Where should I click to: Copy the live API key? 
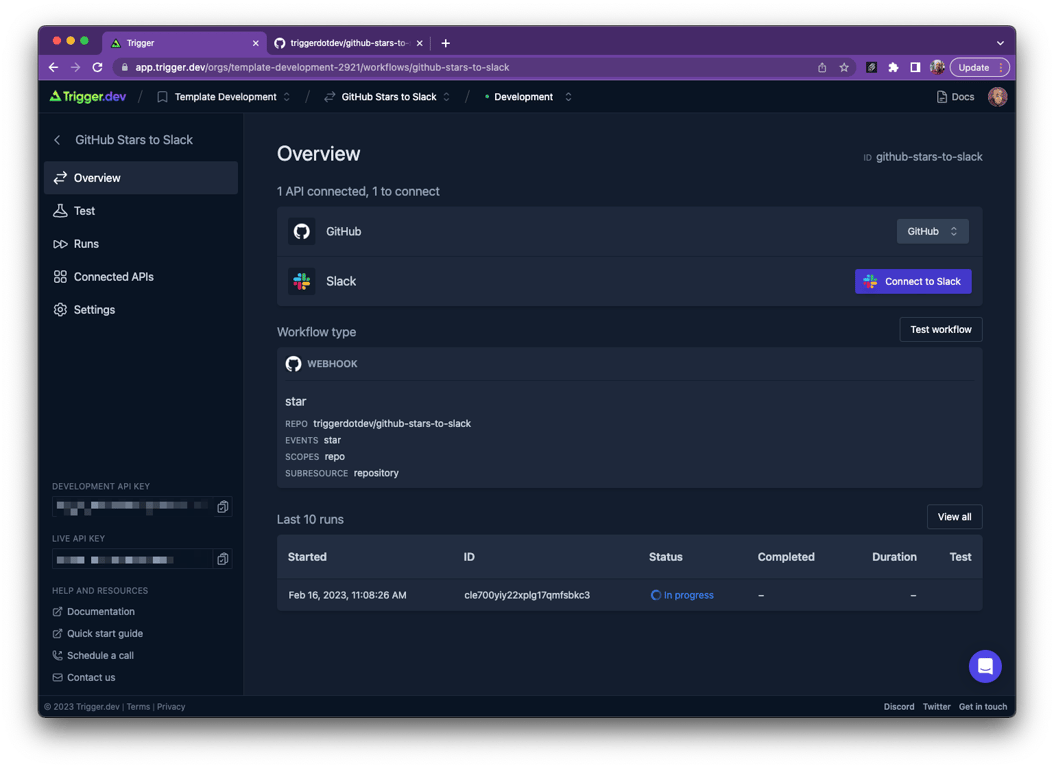click(222, 559)
